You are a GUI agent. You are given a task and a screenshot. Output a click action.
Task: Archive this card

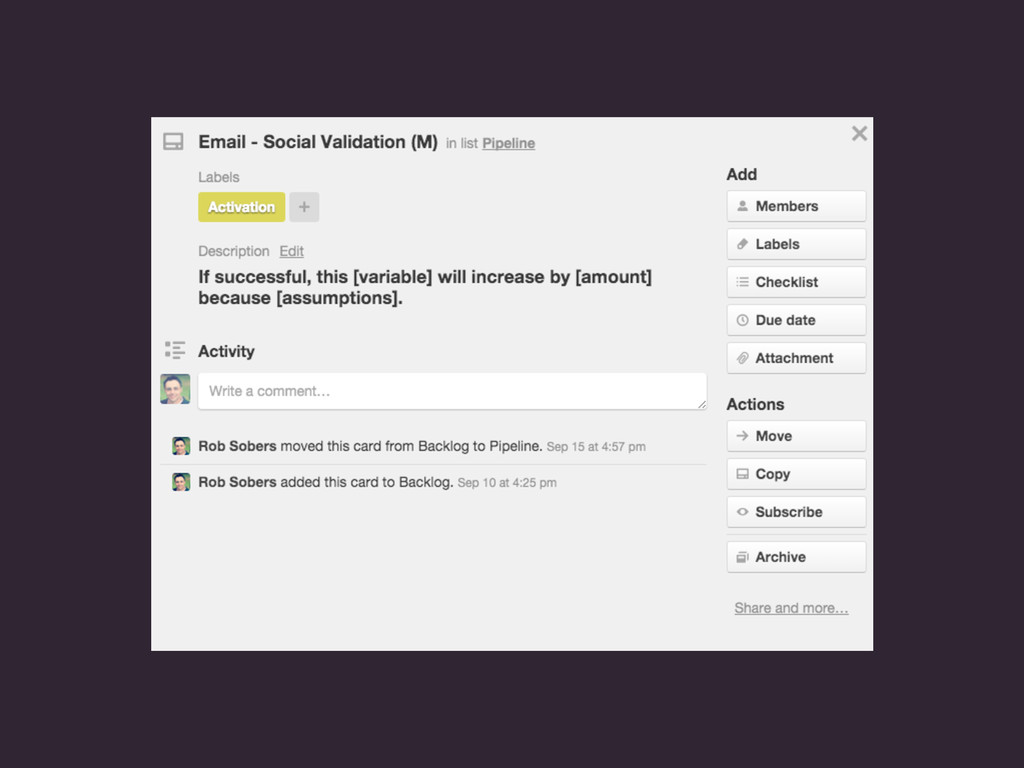(796, 557)
